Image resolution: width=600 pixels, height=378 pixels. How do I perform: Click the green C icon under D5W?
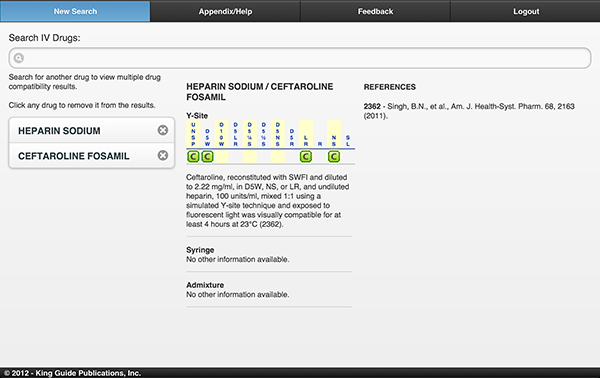(207, 156)
